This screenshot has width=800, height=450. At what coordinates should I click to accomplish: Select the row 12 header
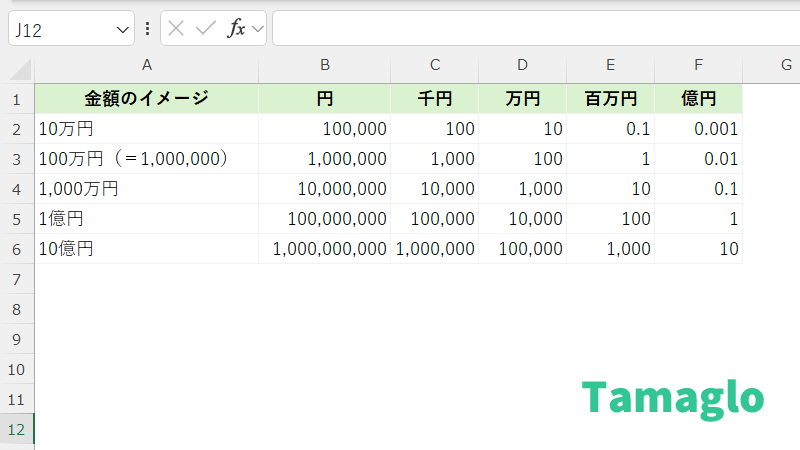pos(17,429)
